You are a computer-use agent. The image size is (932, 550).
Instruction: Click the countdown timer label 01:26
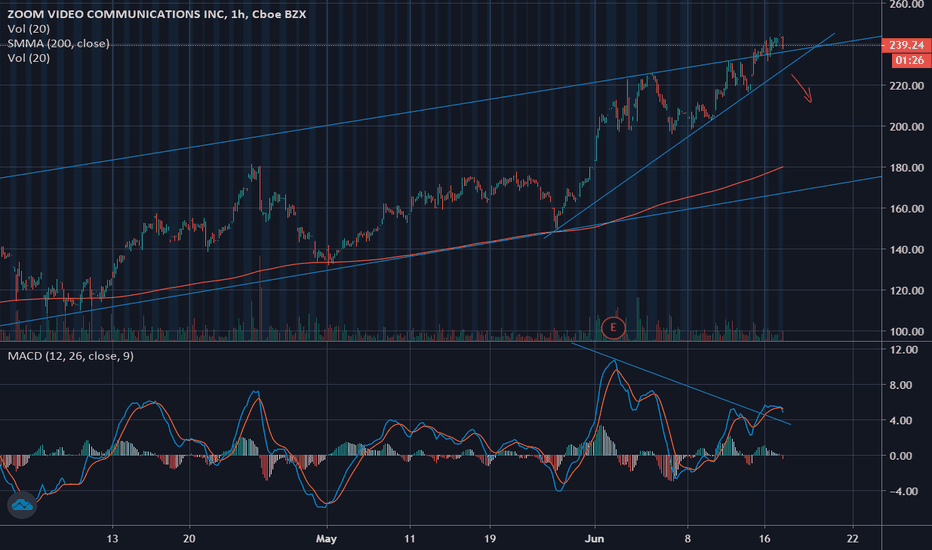click(909, 60)
